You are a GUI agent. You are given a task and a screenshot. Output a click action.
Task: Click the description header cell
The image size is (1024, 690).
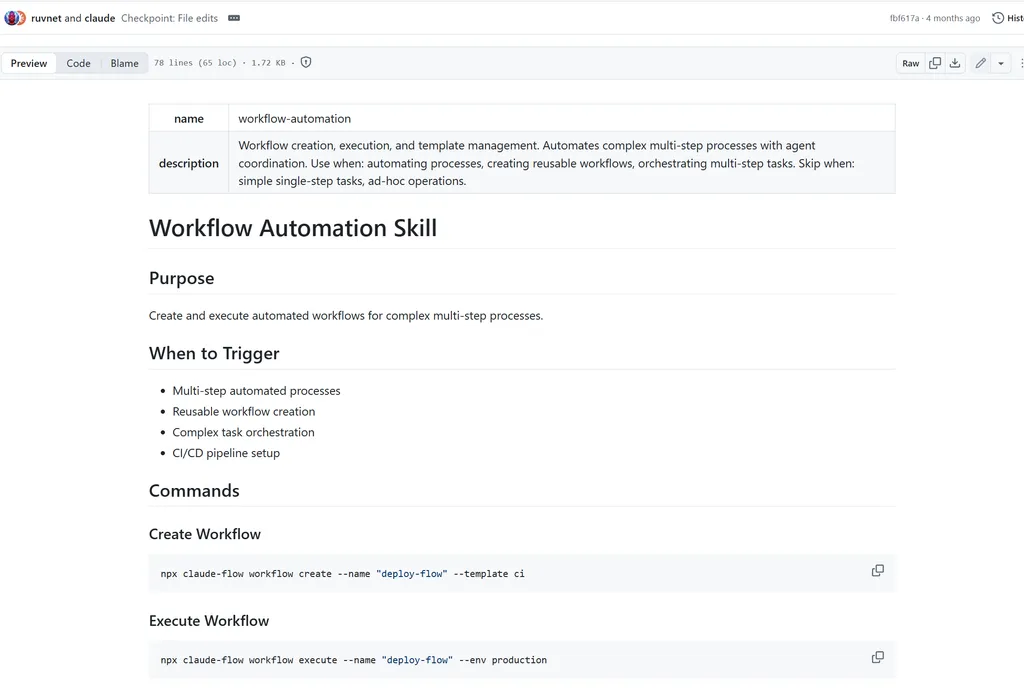tap(189, 163)
